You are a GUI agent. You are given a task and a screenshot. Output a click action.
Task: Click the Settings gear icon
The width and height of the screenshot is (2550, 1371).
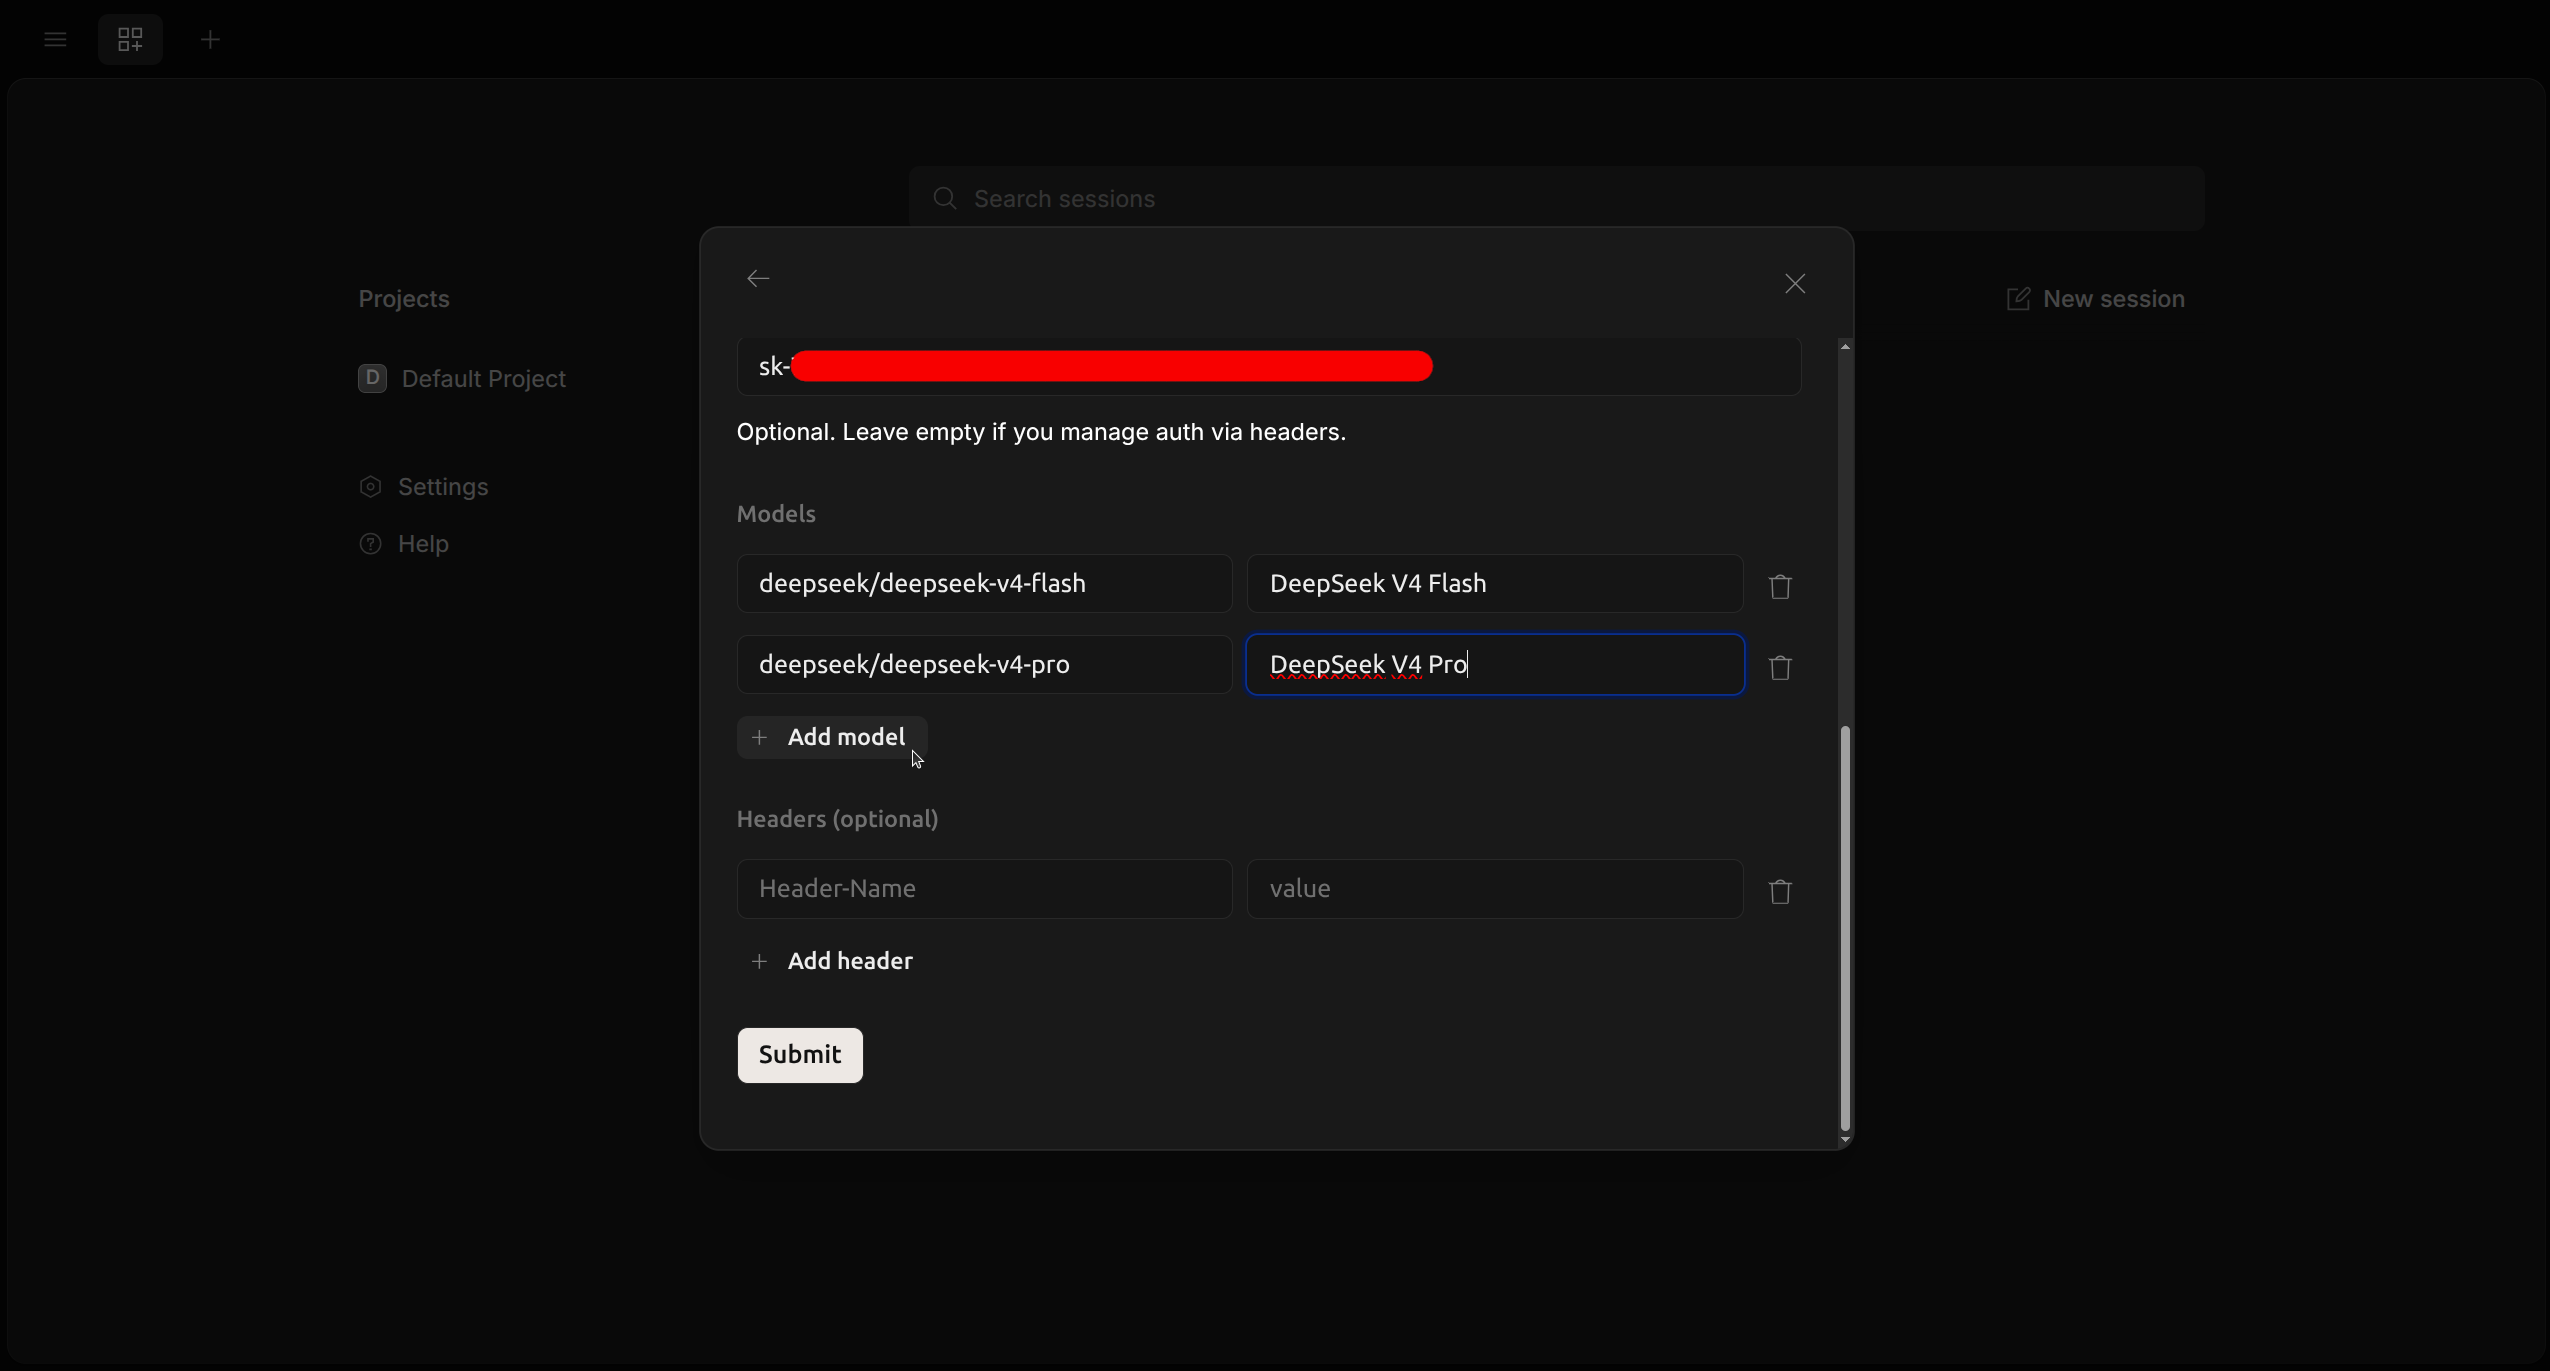tap(371, 487)
